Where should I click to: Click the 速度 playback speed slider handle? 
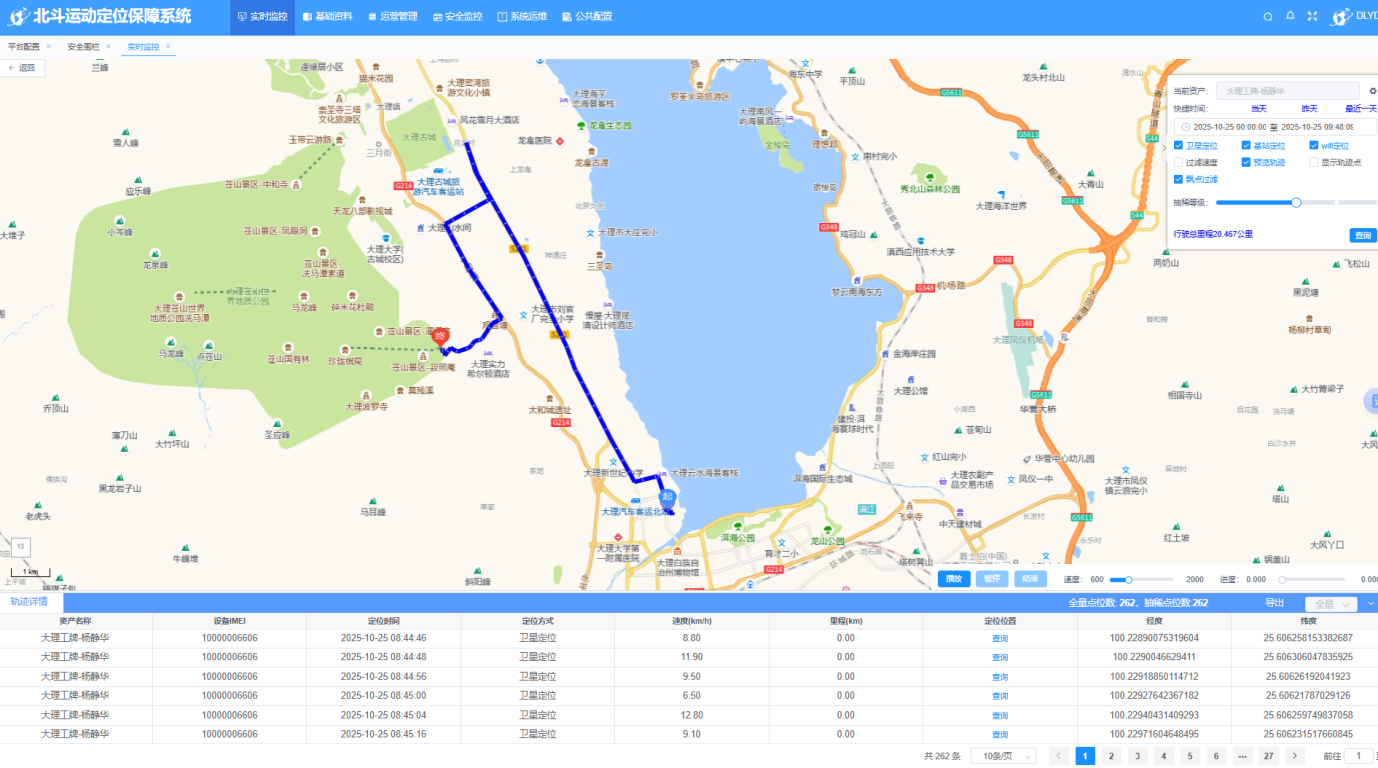(1128, 580)
